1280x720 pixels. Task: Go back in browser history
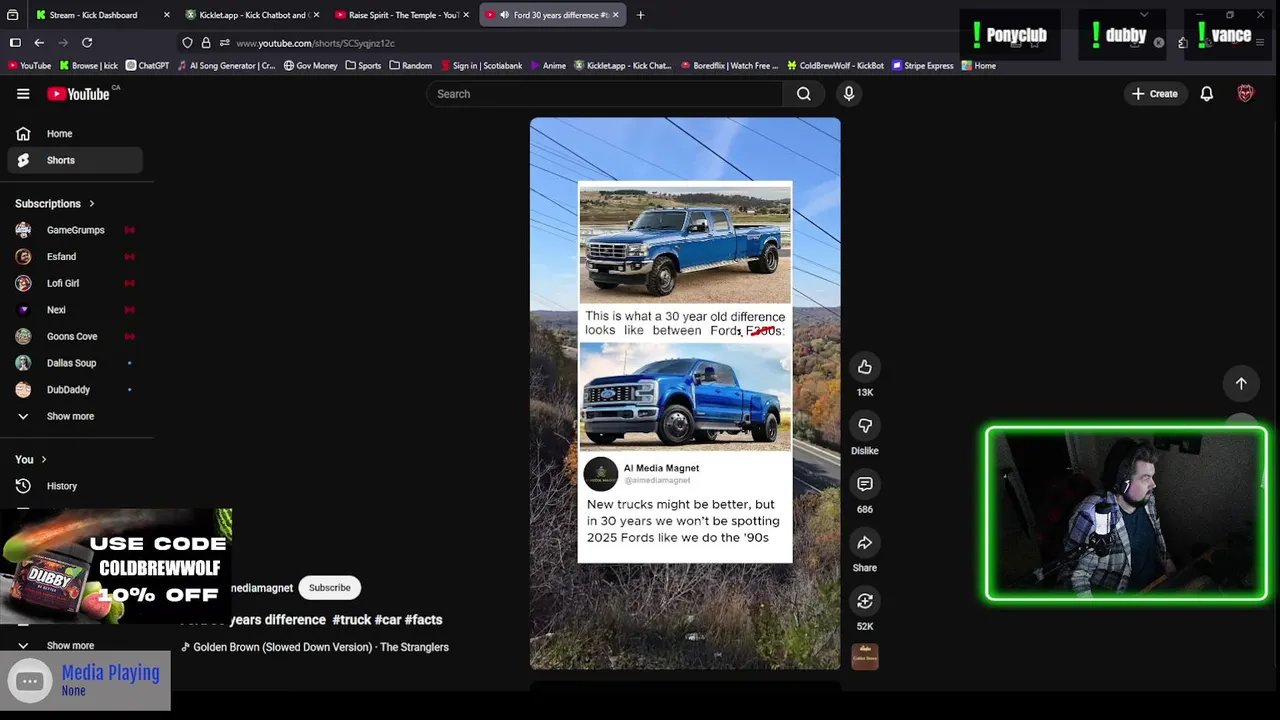coord(39,43)
